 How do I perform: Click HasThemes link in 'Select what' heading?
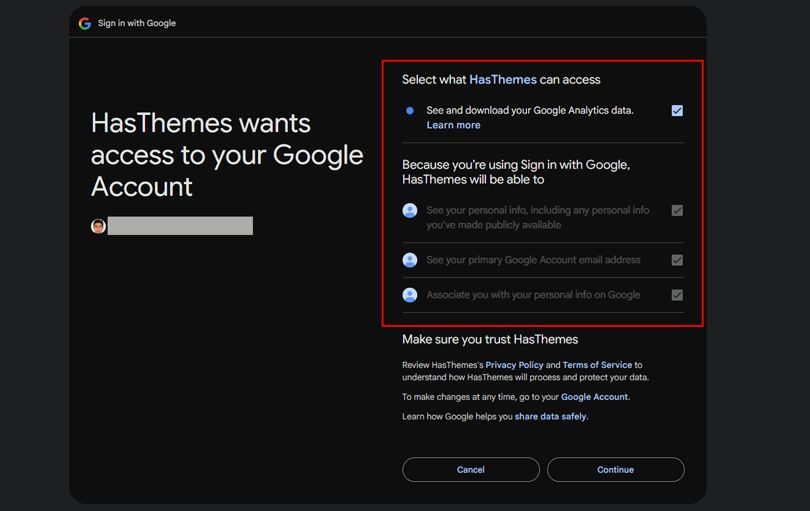(503, 80)
